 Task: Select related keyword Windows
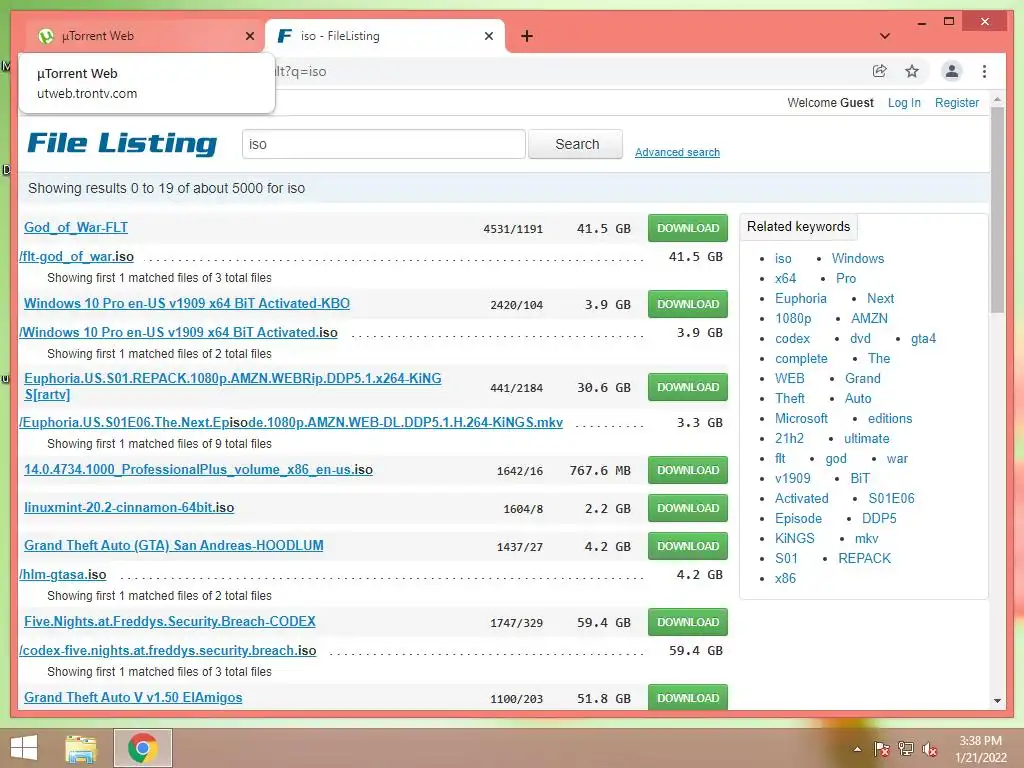(x=857, y=259)
